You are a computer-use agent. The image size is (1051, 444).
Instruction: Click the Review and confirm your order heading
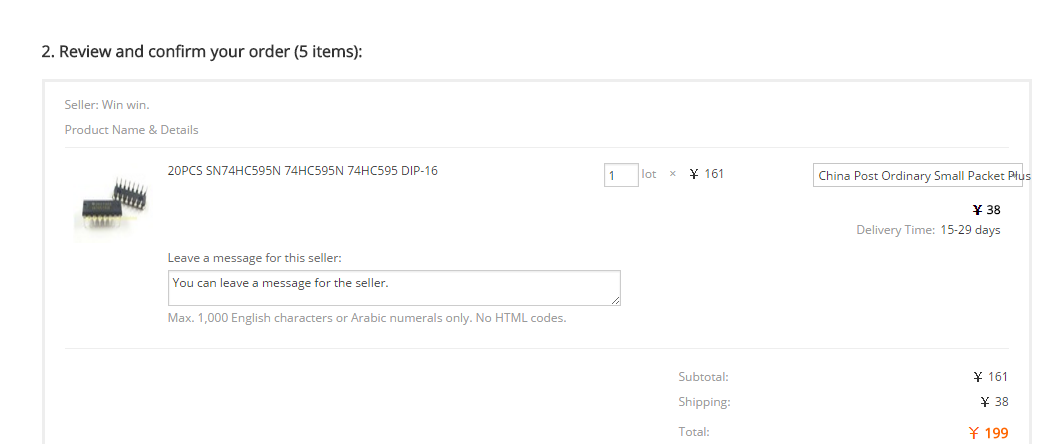(x=201, y=51)
